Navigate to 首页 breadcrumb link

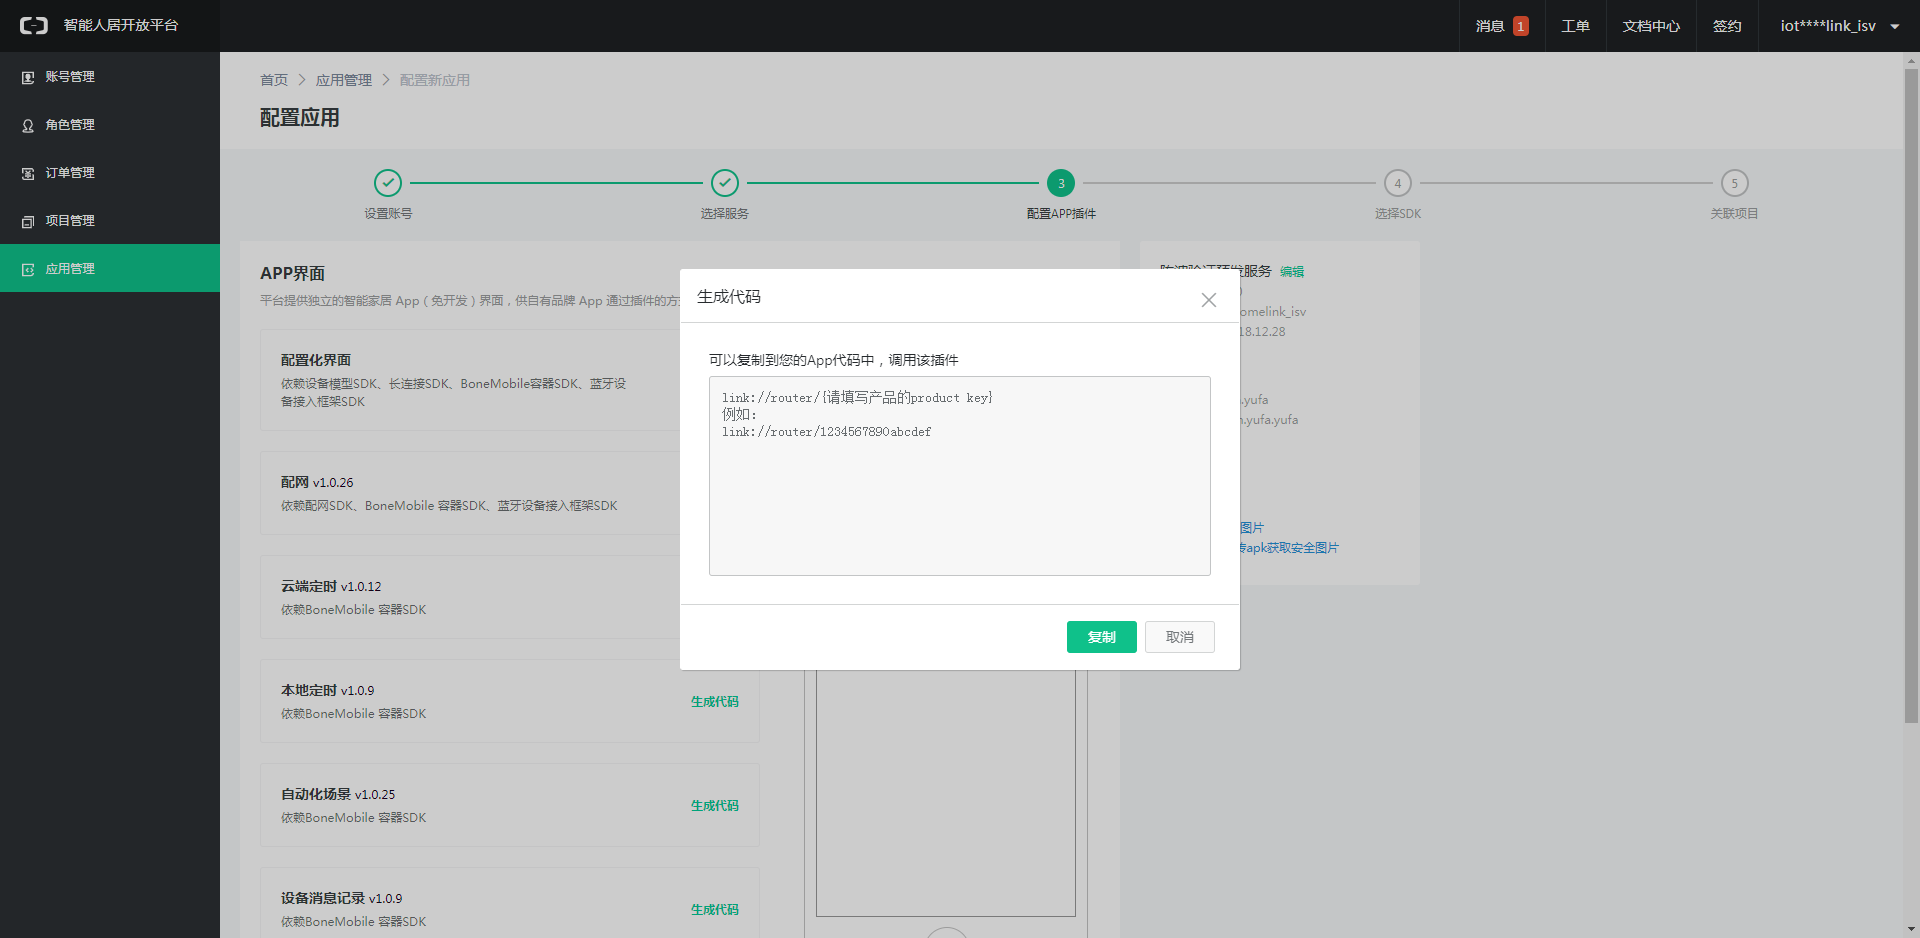273,80
